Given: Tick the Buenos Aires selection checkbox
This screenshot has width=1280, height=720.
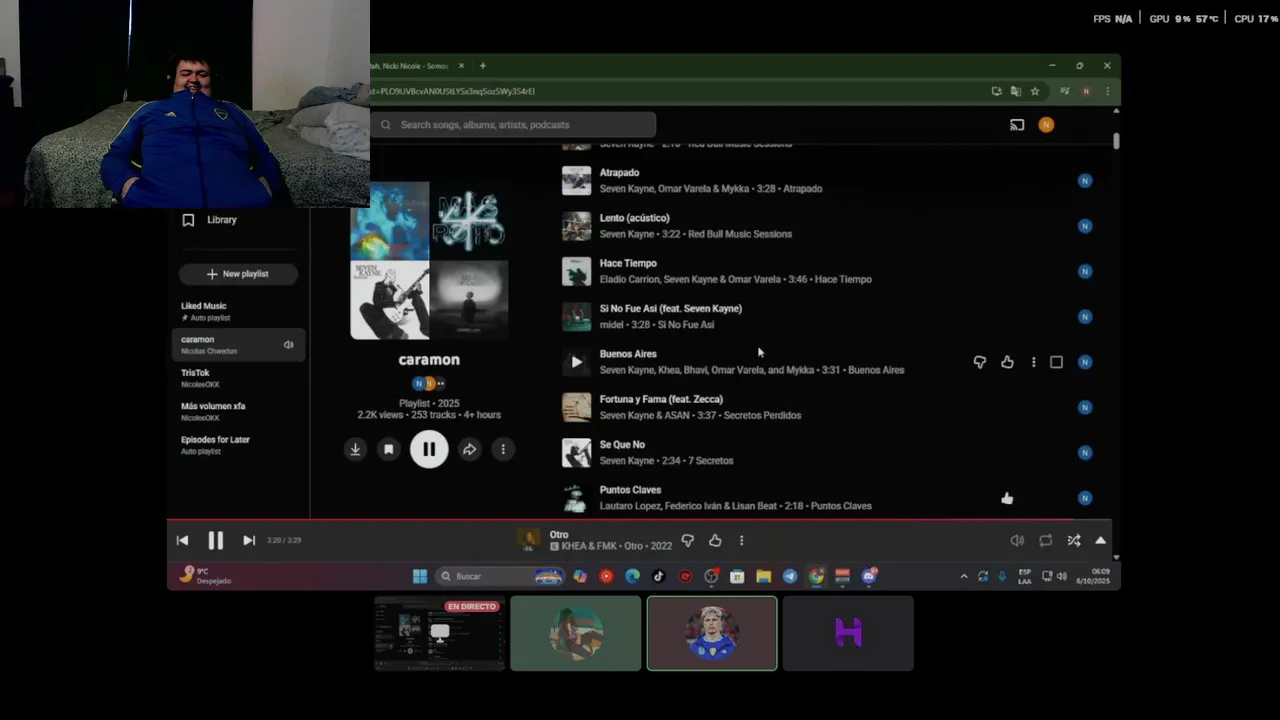Looking at the screenshot, I should tap(1056, 362).
